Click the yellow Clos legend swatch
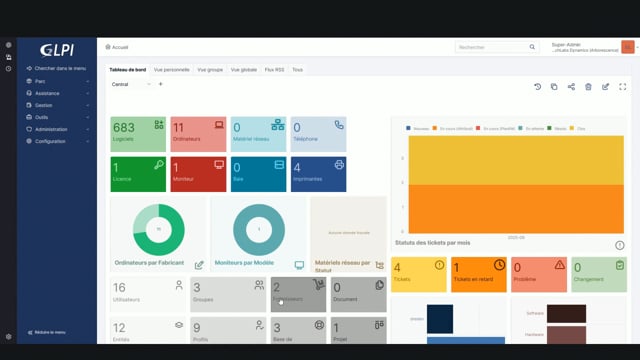This screenshot has height=360, width=640. click(572, 128)
